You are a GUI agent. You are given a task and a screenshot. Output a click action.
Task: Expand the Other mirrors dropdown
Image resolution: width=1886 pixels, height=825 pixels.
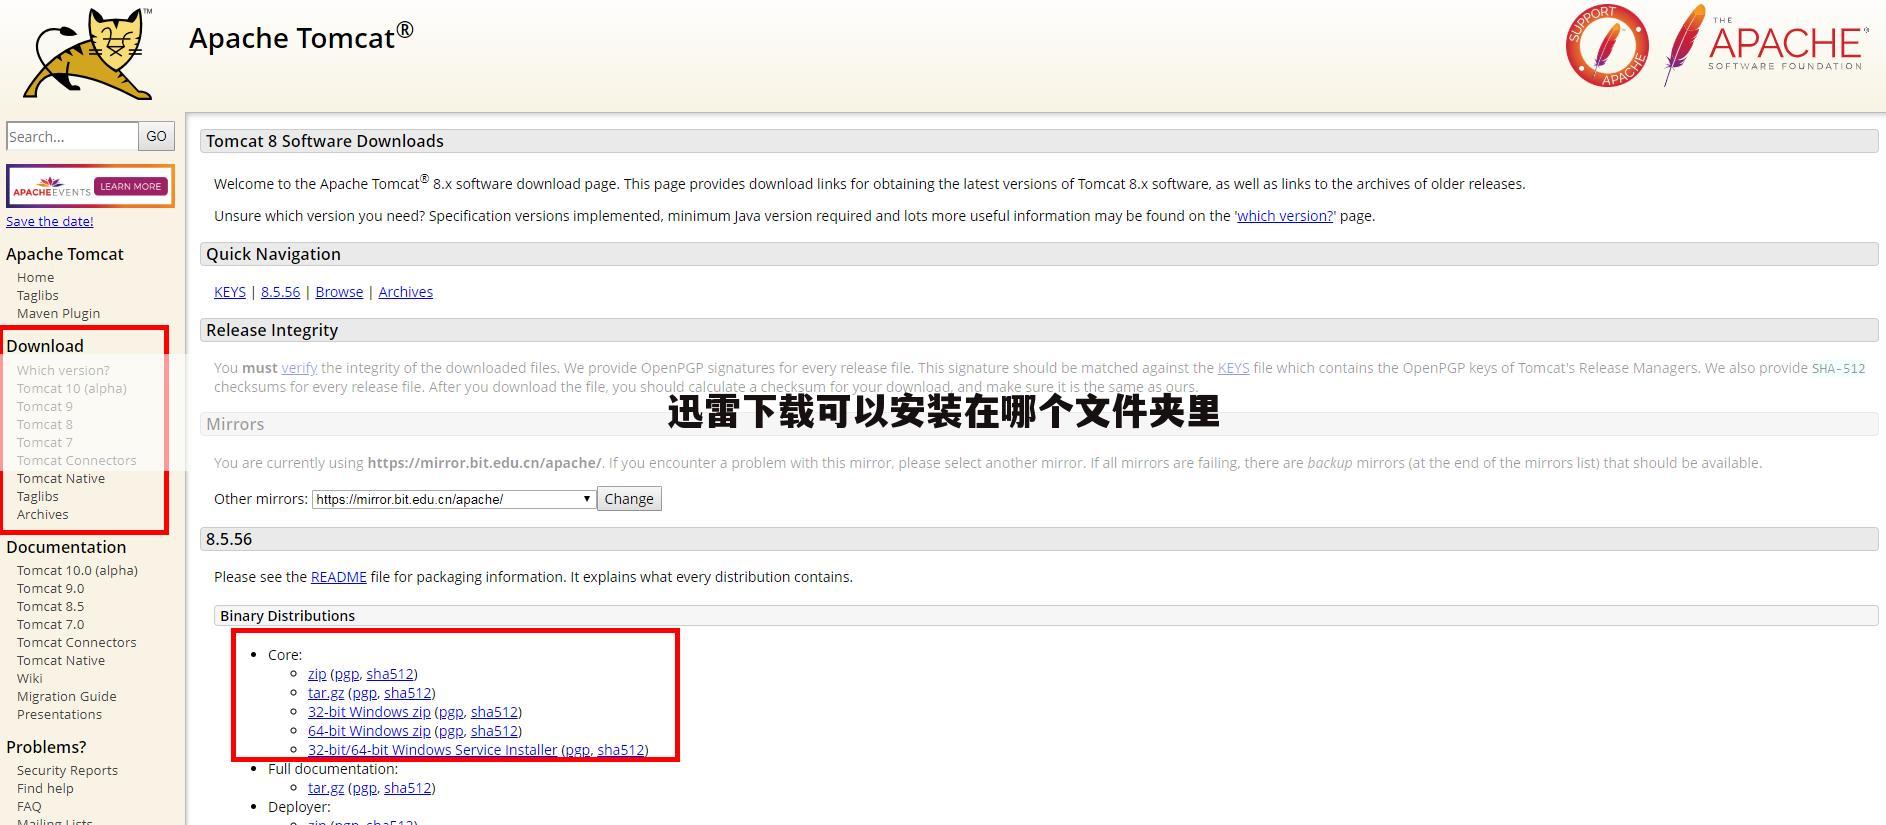click(x=454, y=499)
